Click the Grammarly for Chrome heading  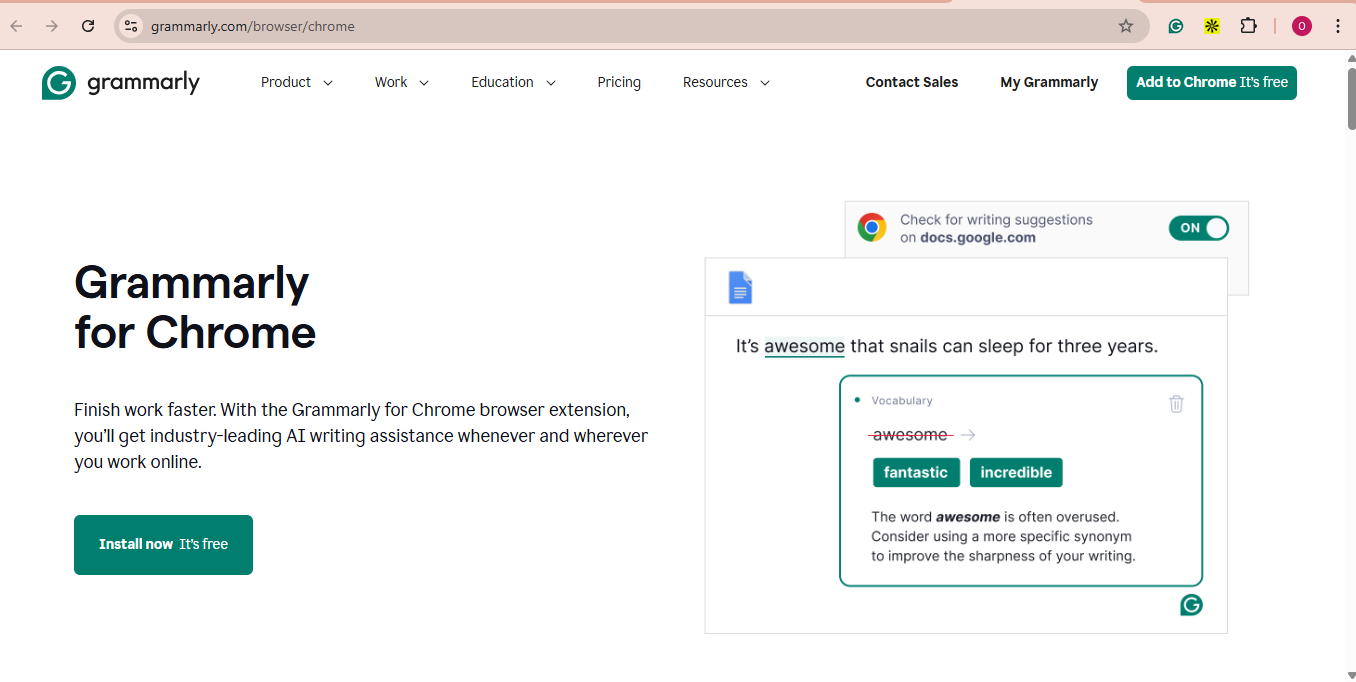(195, 307)
